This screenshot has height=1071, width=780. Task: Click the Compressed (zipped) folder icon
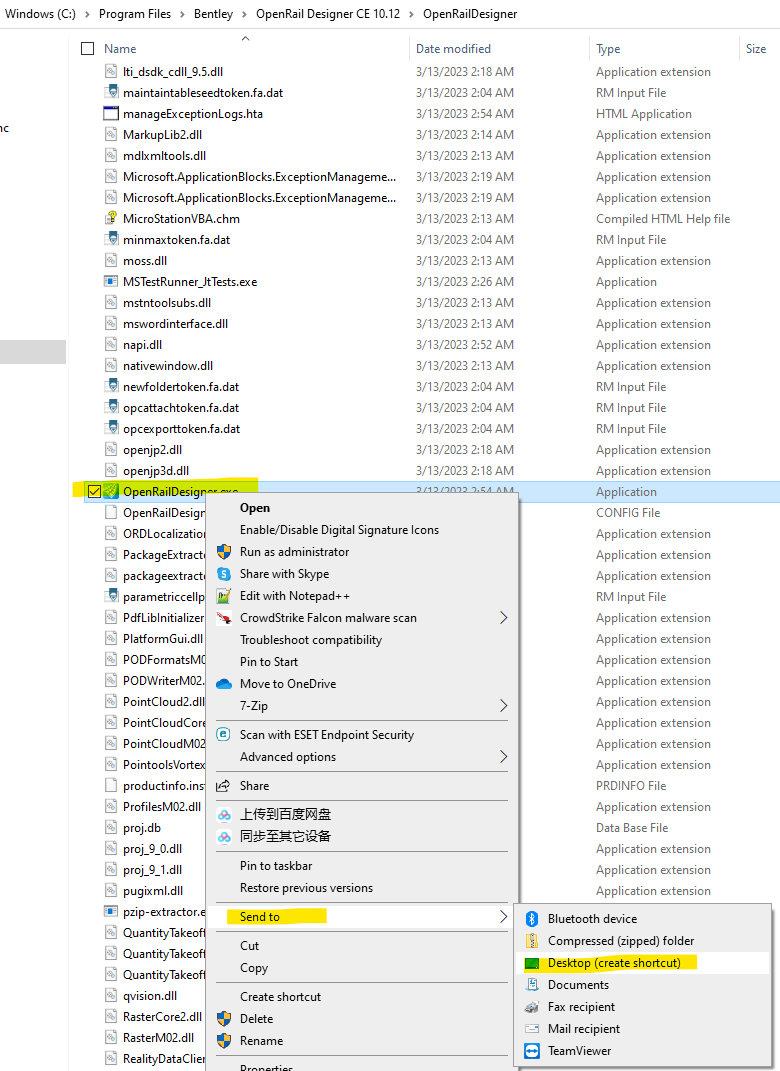click(532, 941)
